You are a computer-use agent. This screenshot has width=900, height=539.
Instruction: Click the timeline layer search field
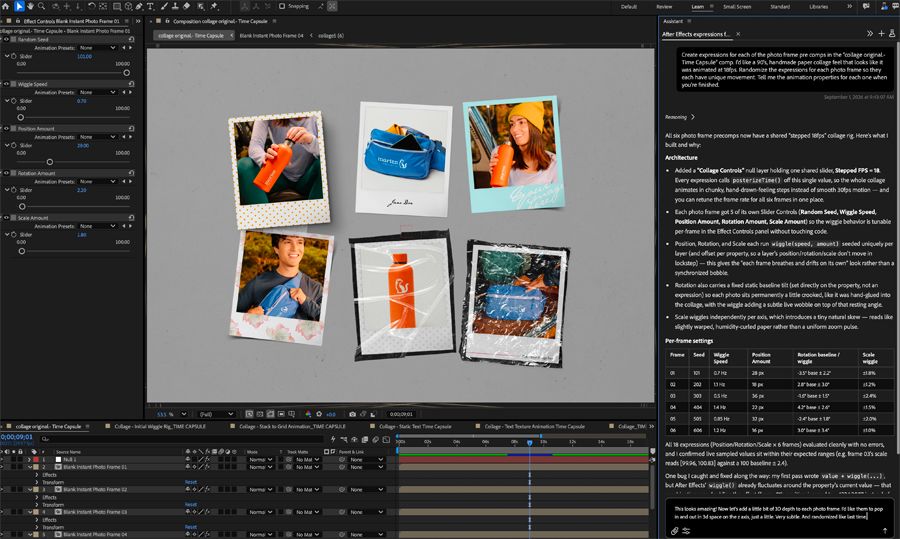click(x=184, y=439)
